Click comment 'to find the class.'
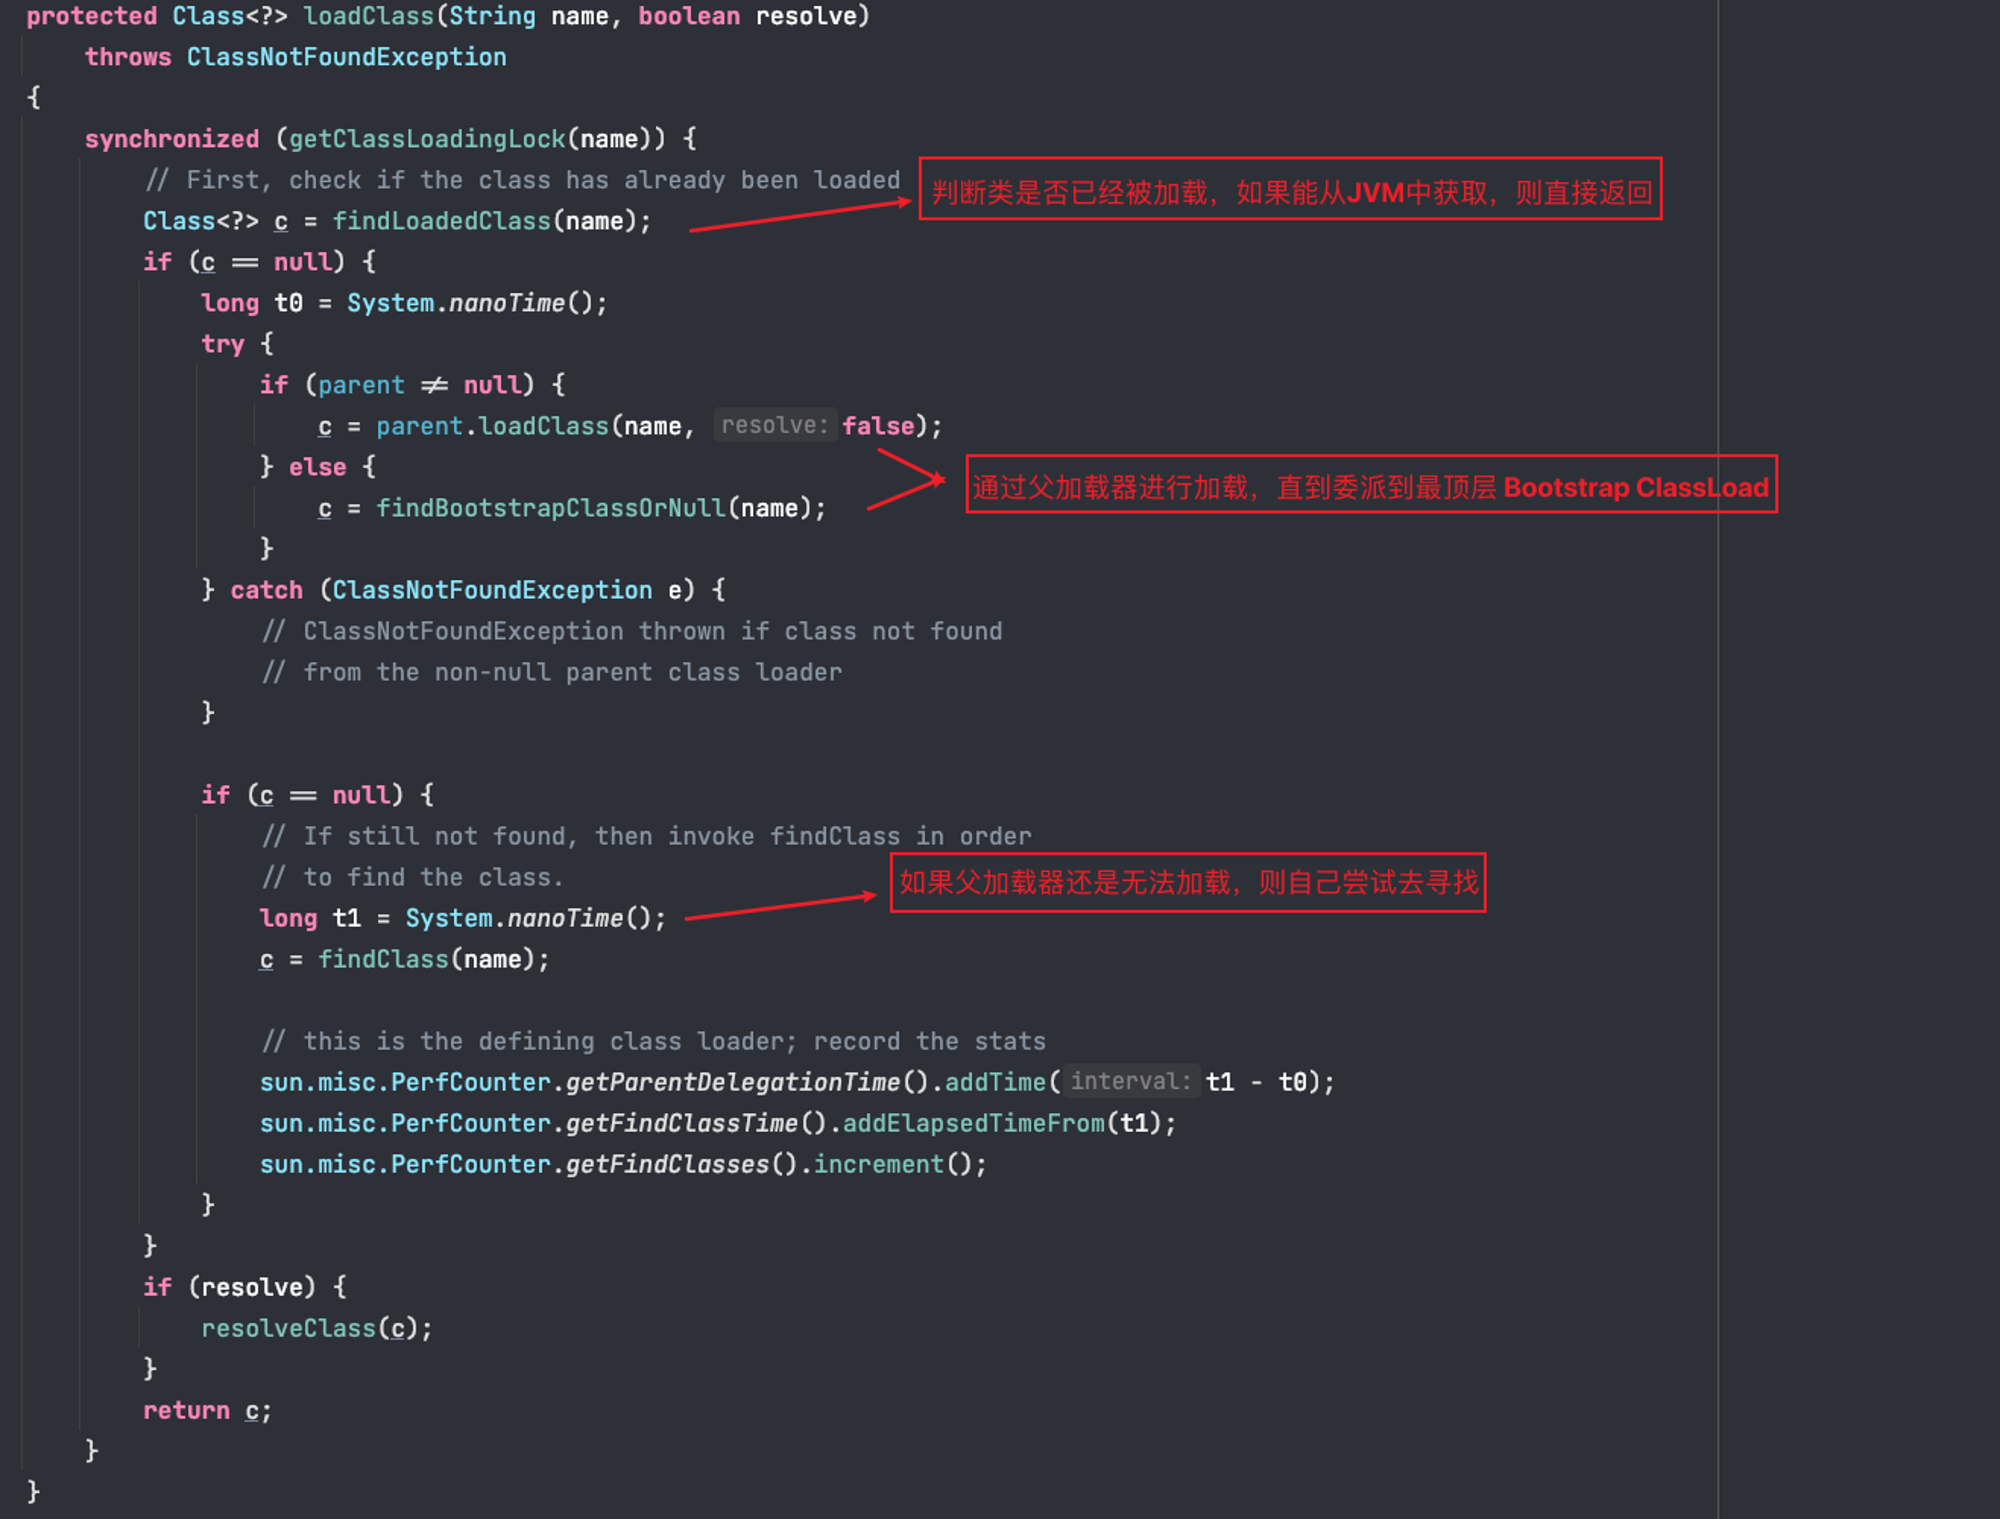This screenshot has height=1519, width=2000. [x=413, y=878]
